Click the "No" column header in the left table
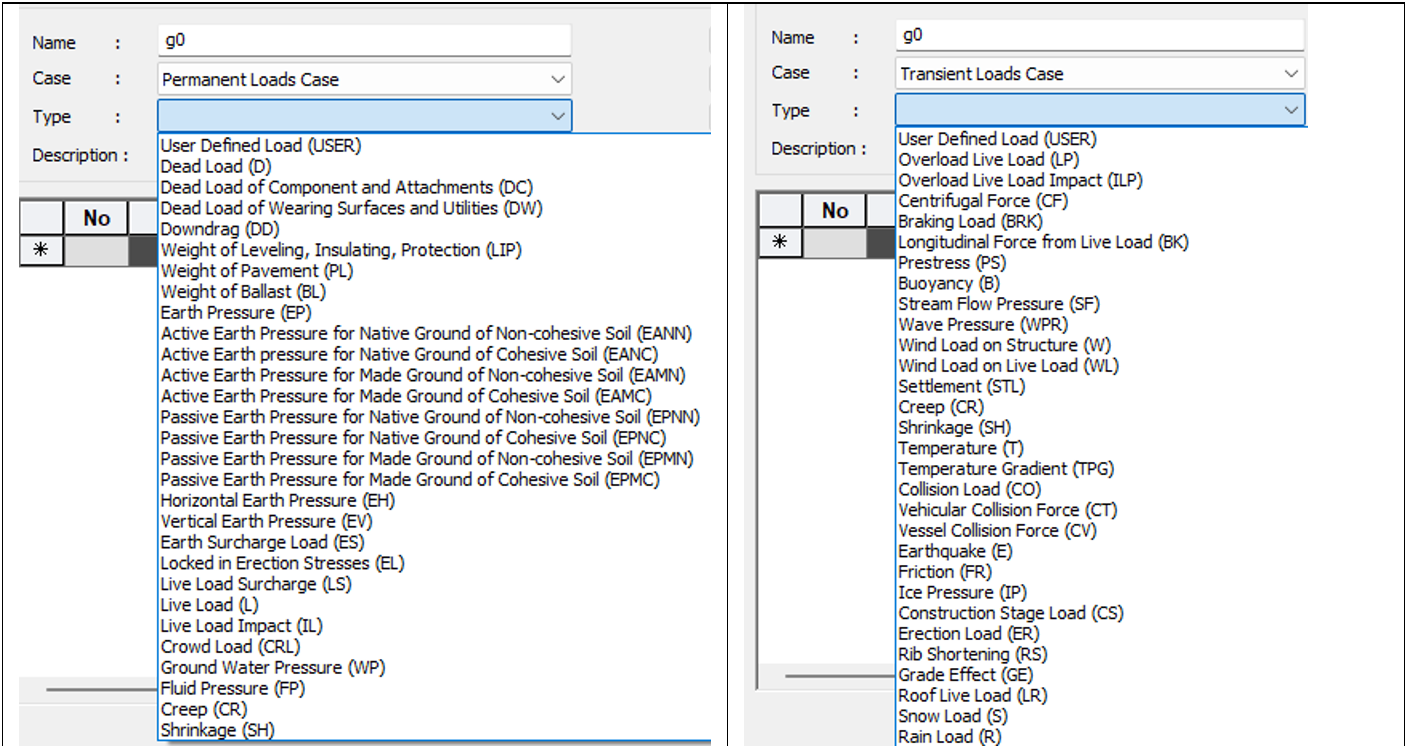 coord(96,218)
